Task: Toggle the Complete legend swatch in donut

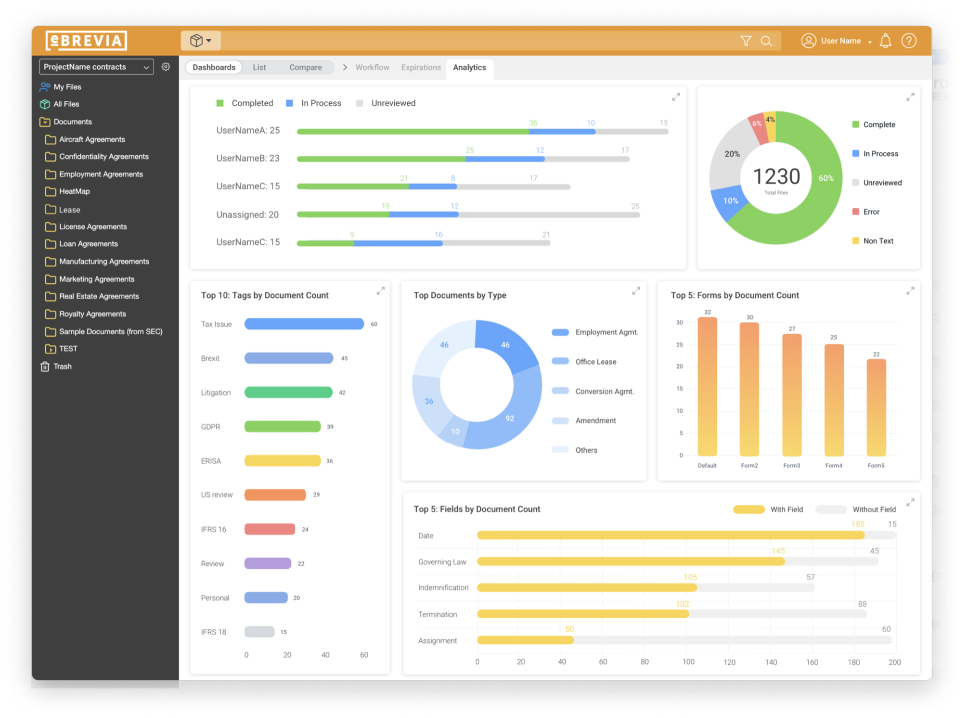Action: [x=855, y=124]
